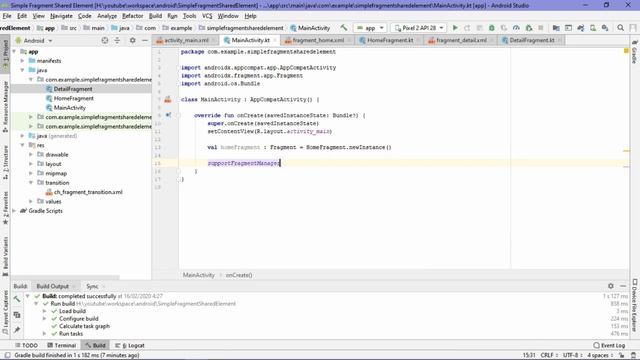Viewport: 640px width, 360px height.
Task: Open Gradle tool window on right edge
Action: (635, 52)
